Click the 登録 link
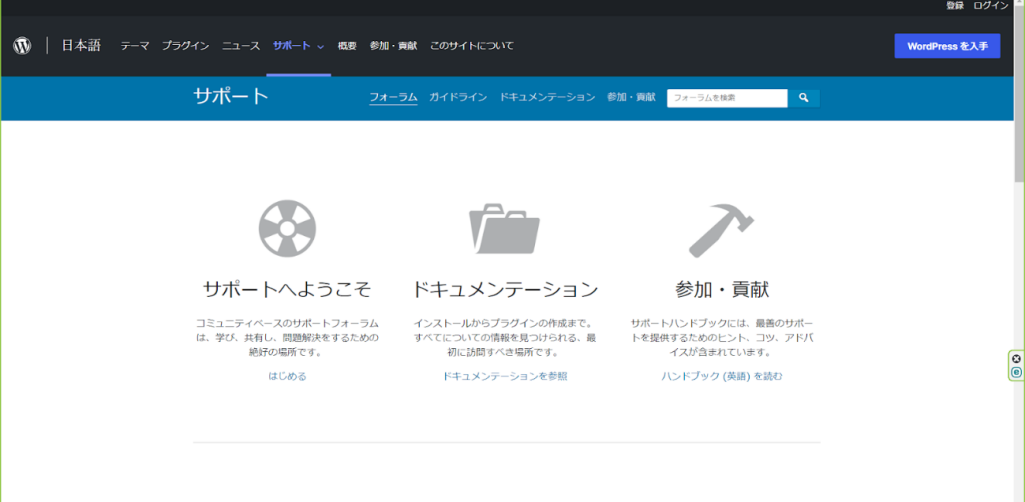This screenshot has width=1025, height=502. click(955, 5)
